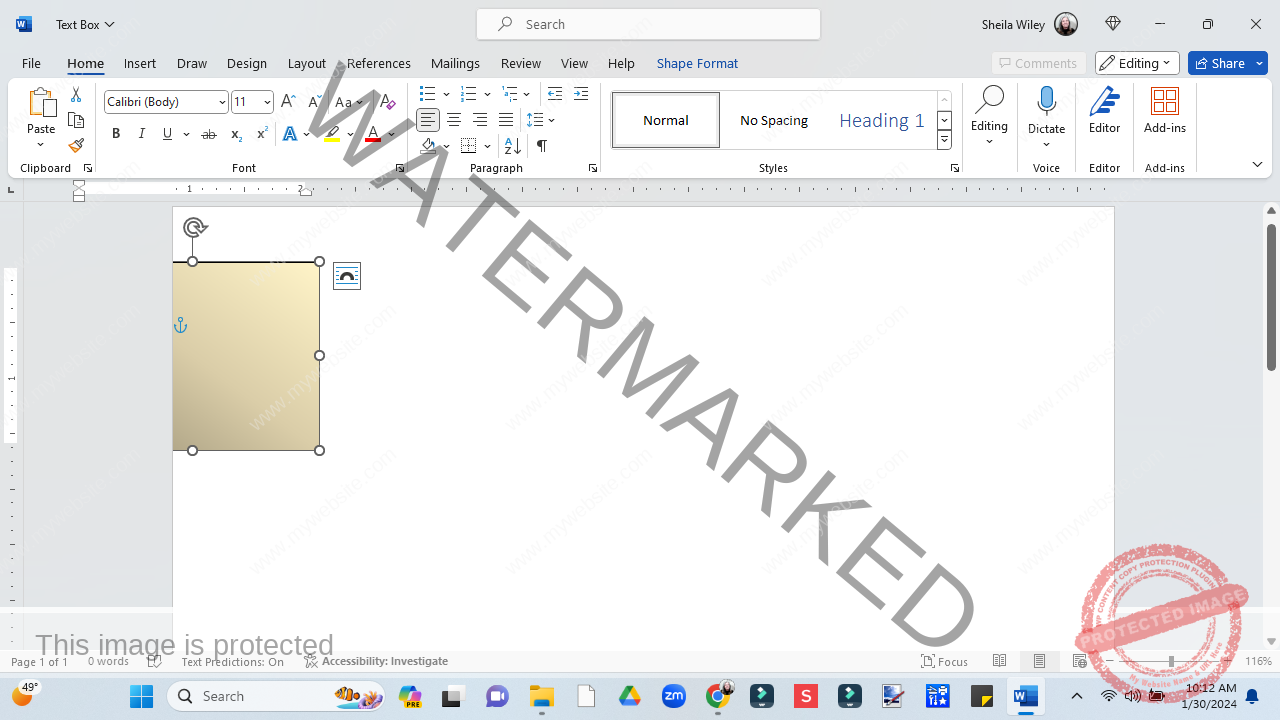1280x720 pixels.
Task: Expand the font size dropdown
Action: [267, 102]
